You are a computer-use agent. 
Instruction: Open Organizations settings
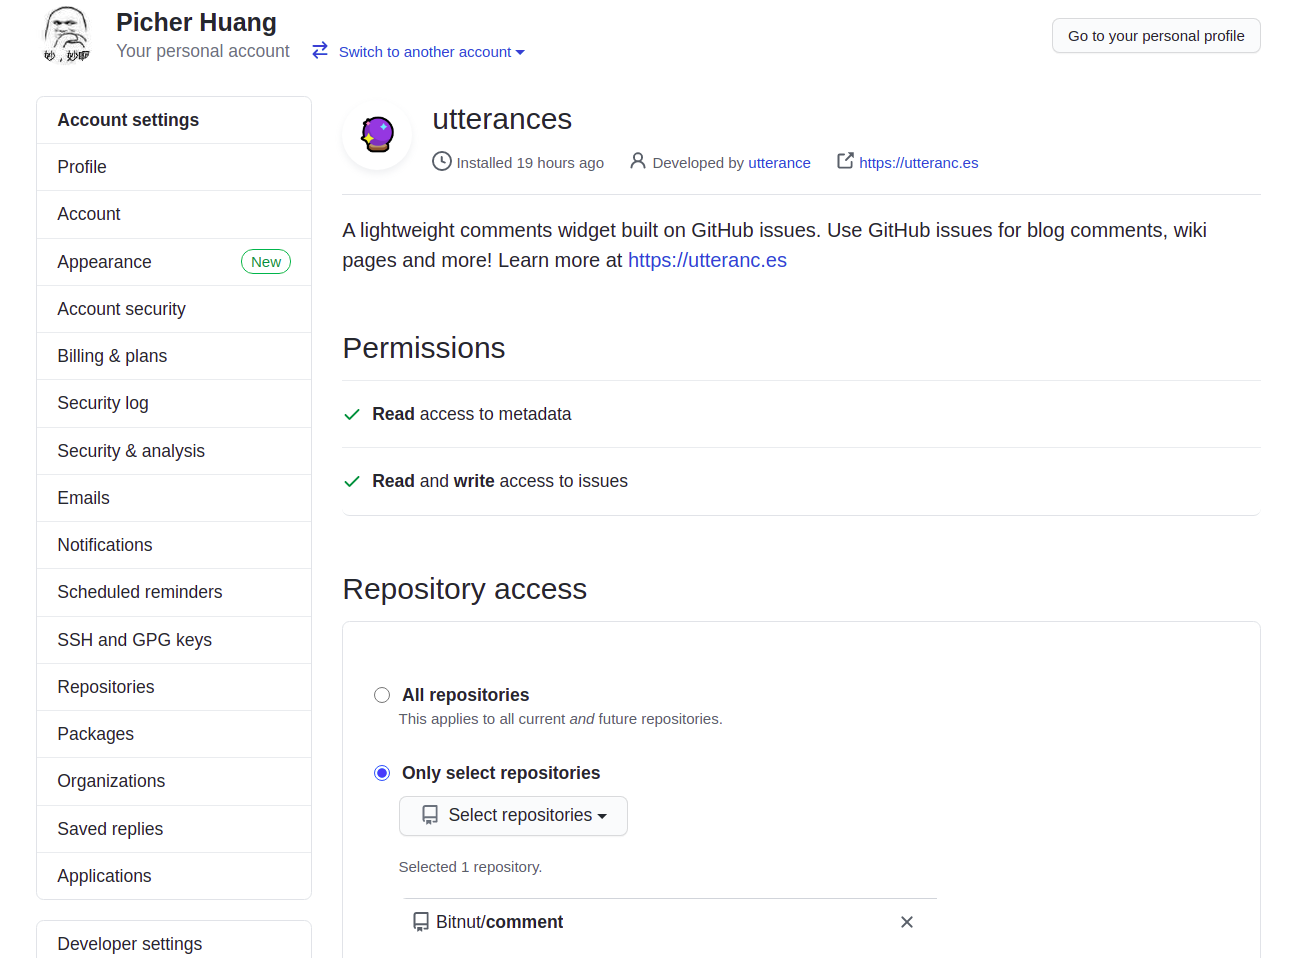(x=174, y=781)
